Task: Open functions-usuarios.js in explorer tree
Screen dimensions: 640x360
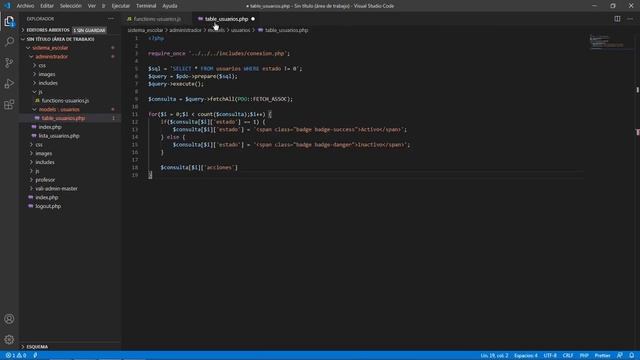Action: point(70,100)
